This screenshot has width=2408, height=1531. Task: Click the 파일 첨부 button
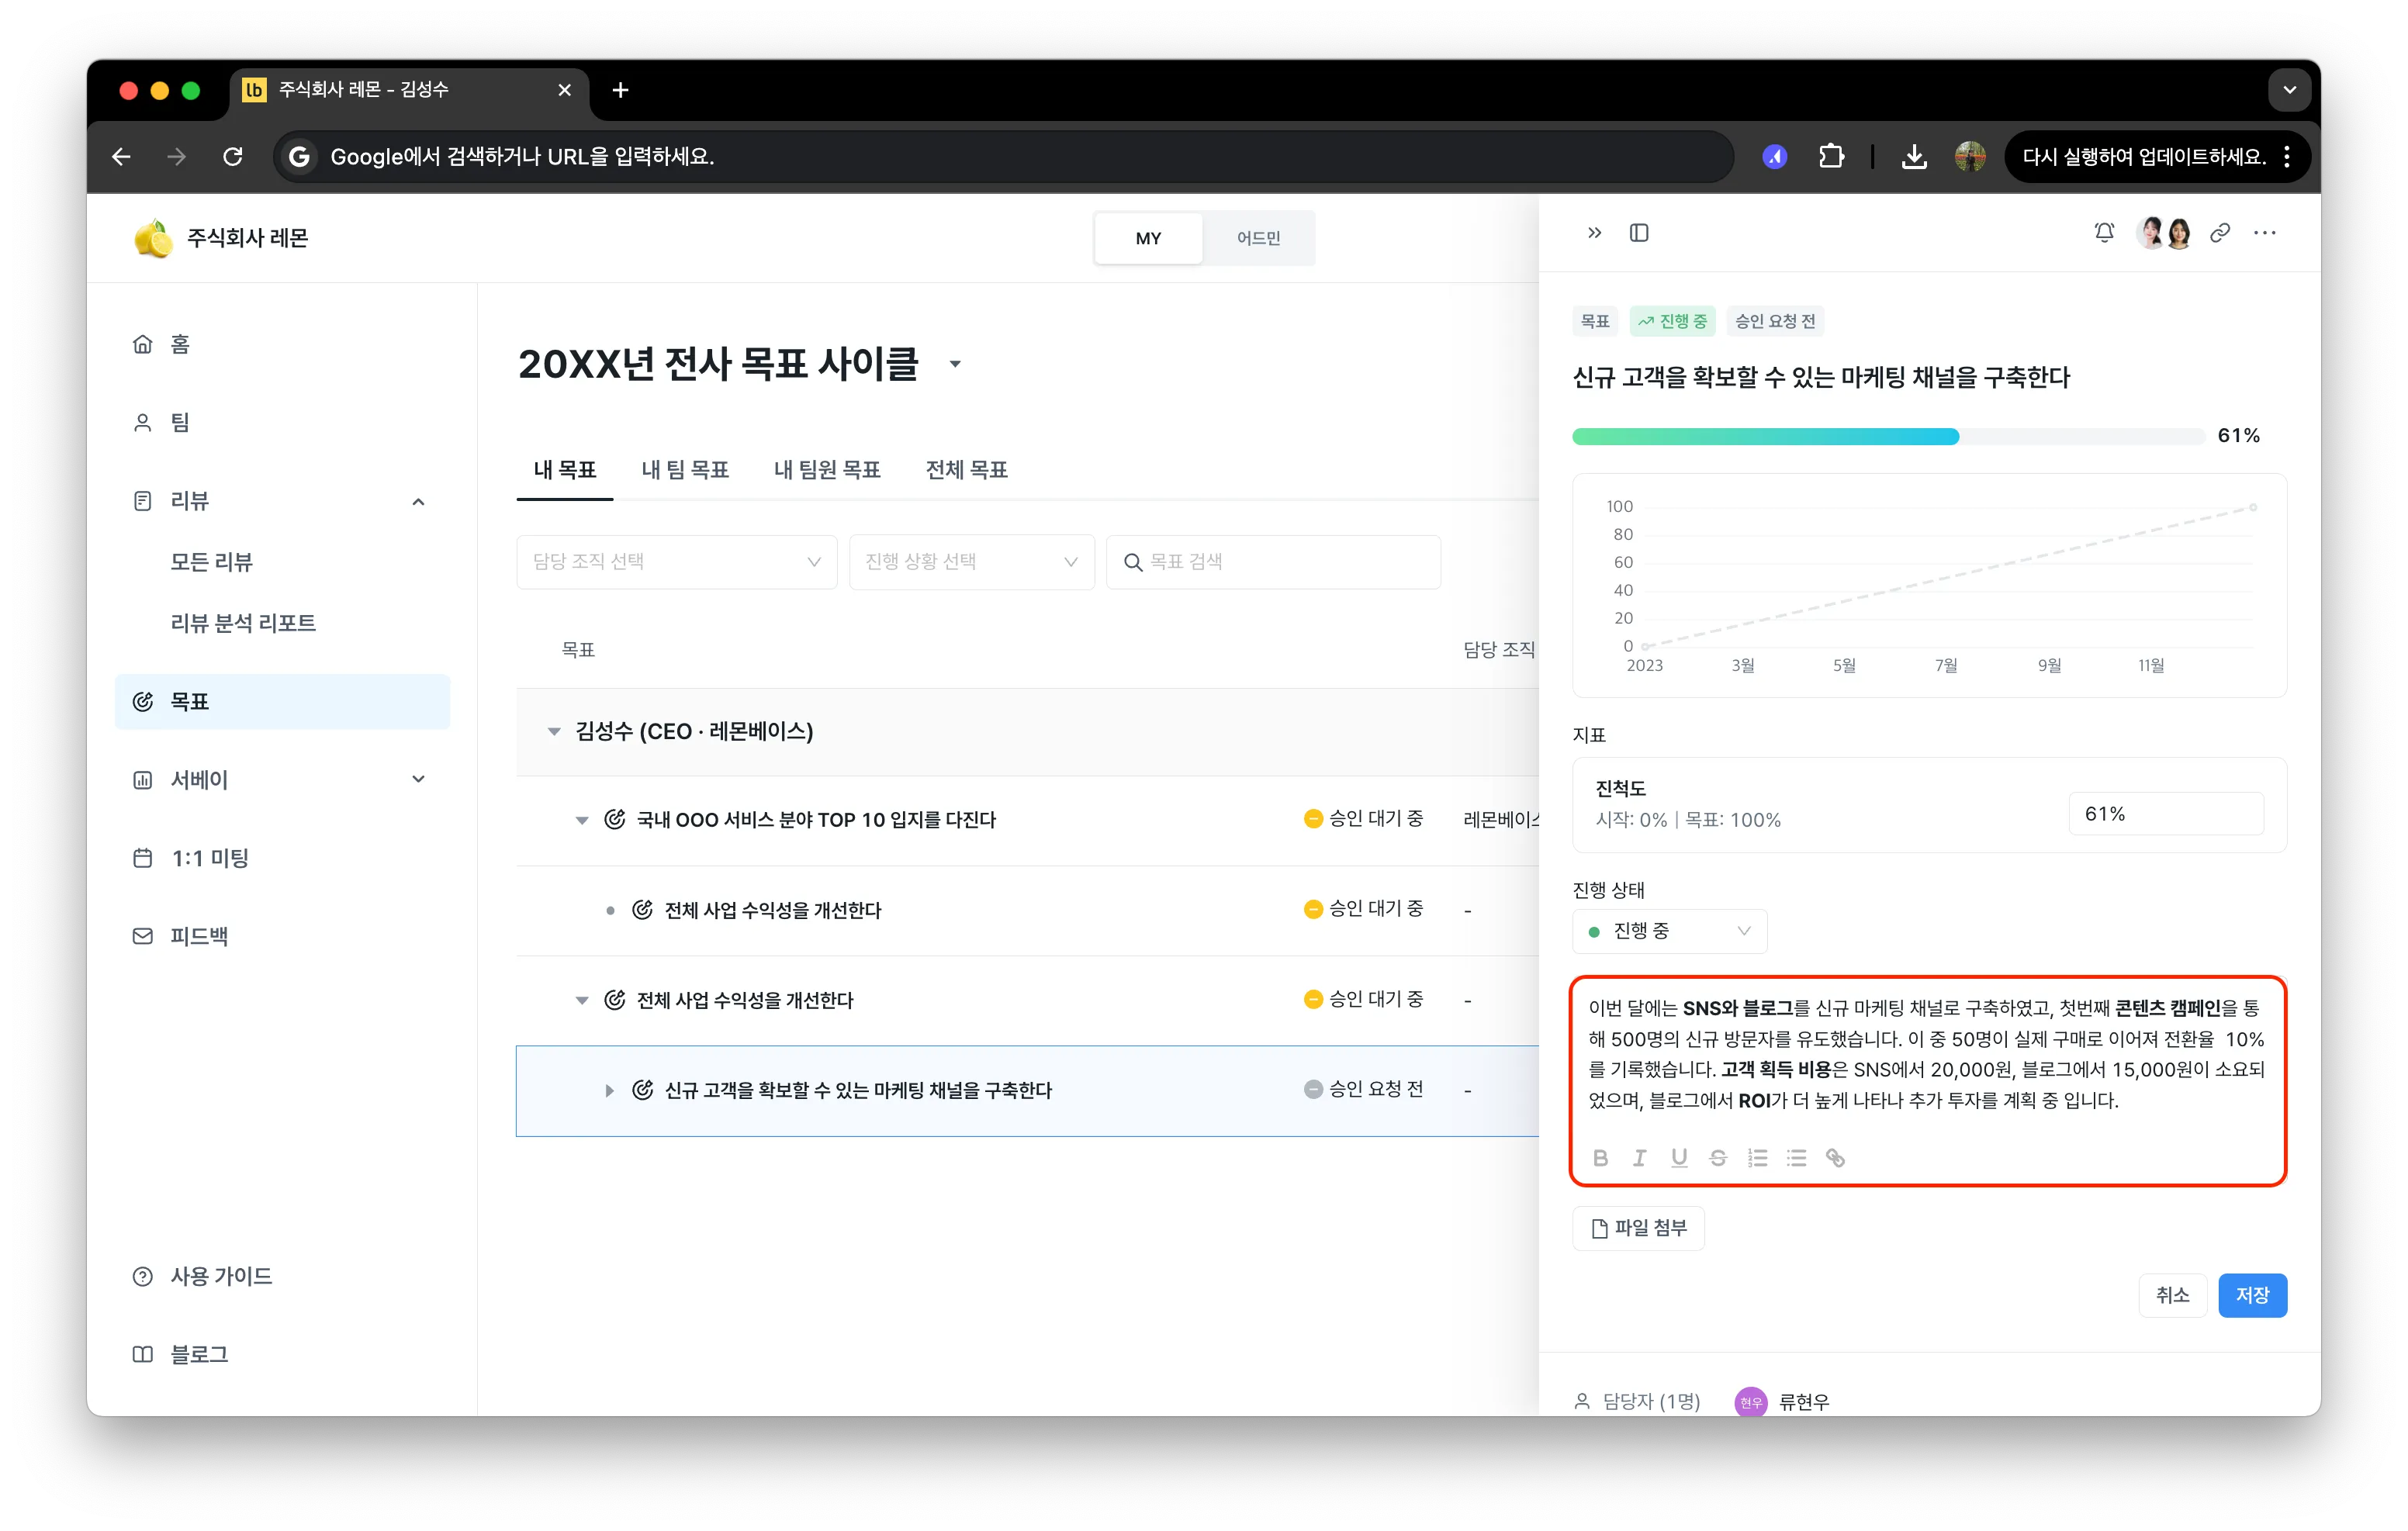pyautogui.click(x=1638, y=1228)
